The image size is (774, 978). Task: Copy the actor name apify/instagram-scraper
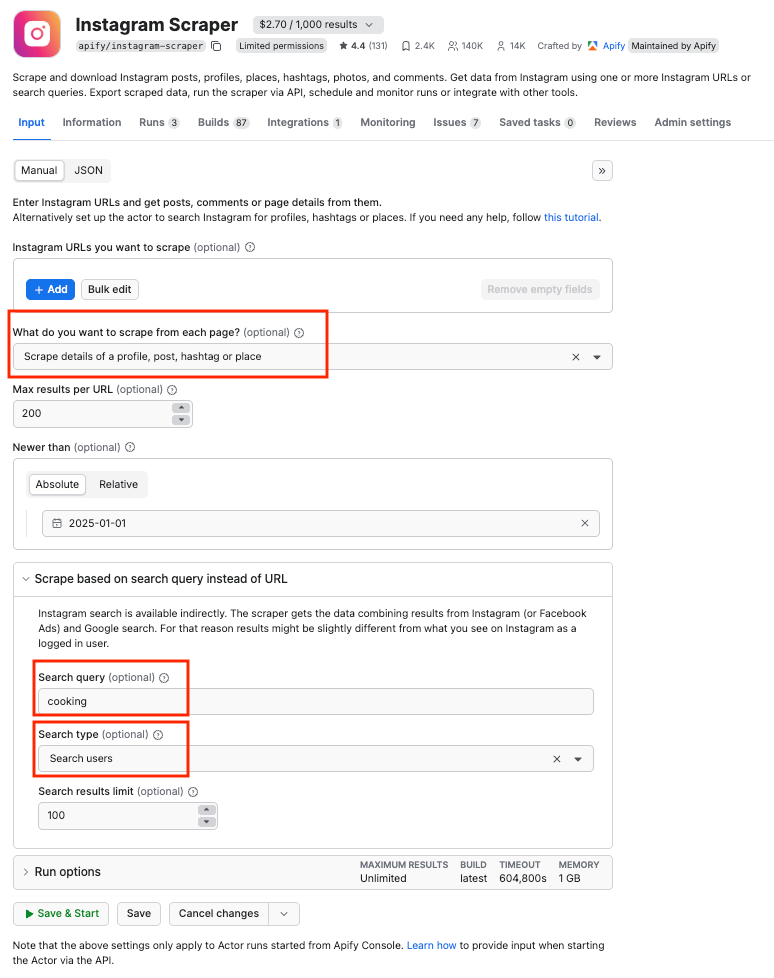pyautogui.click(x=216, y=46)
